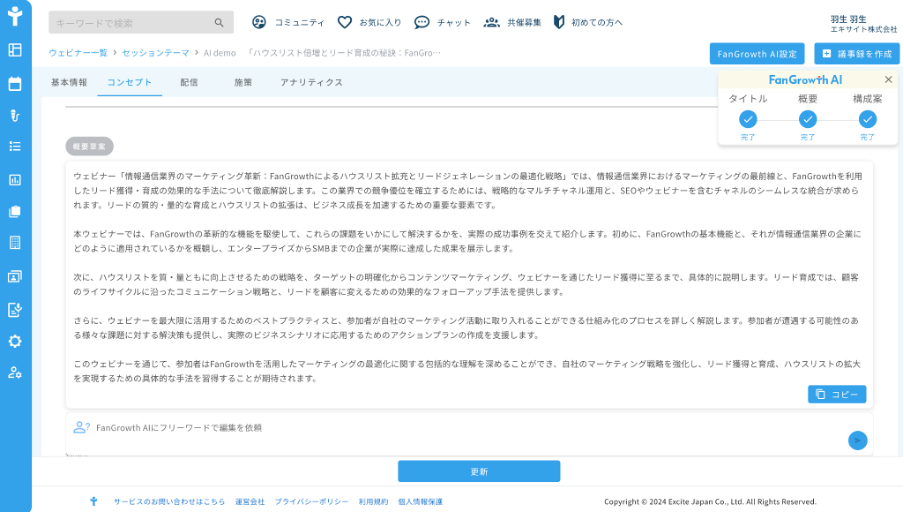Click the コピー button
Viewport: 904px width, 512px height.
click(837, 394)
